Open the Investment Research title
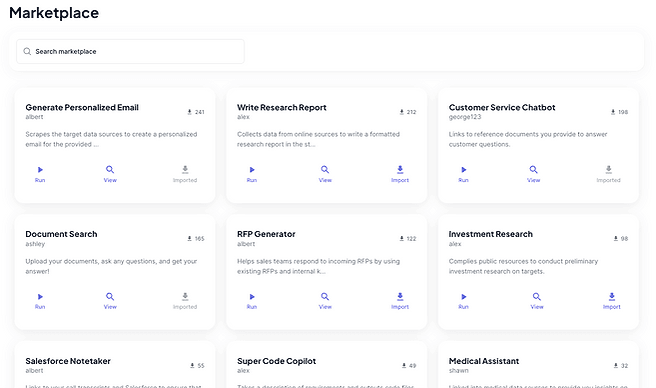This screenshot has width=656, height=388. (x=491, y=234)
